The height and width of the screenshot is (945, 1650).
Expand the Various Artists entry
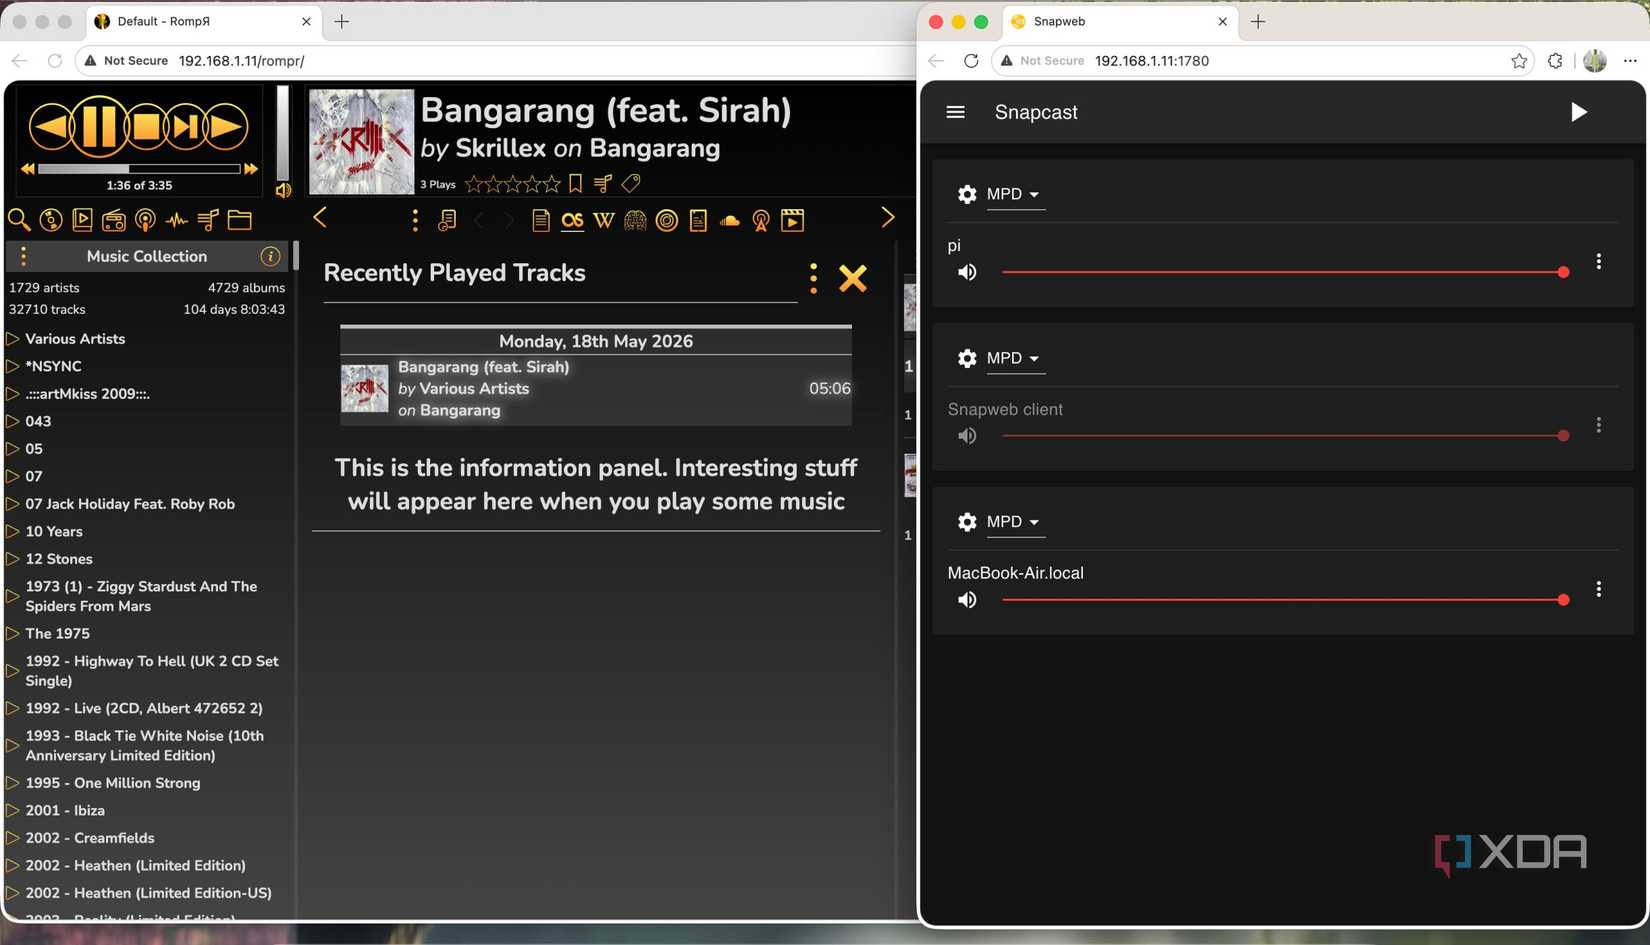click(13, 339)
